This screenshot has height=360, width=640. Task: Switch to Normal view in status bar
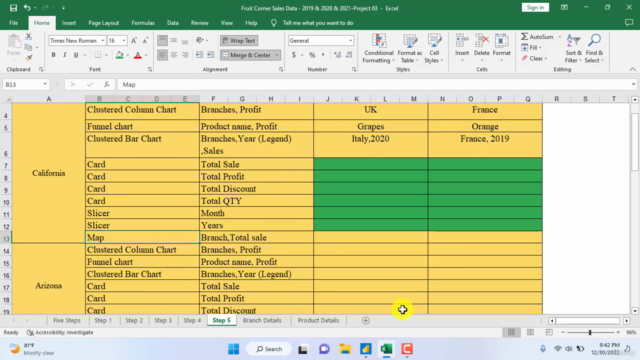click(511, 333)
